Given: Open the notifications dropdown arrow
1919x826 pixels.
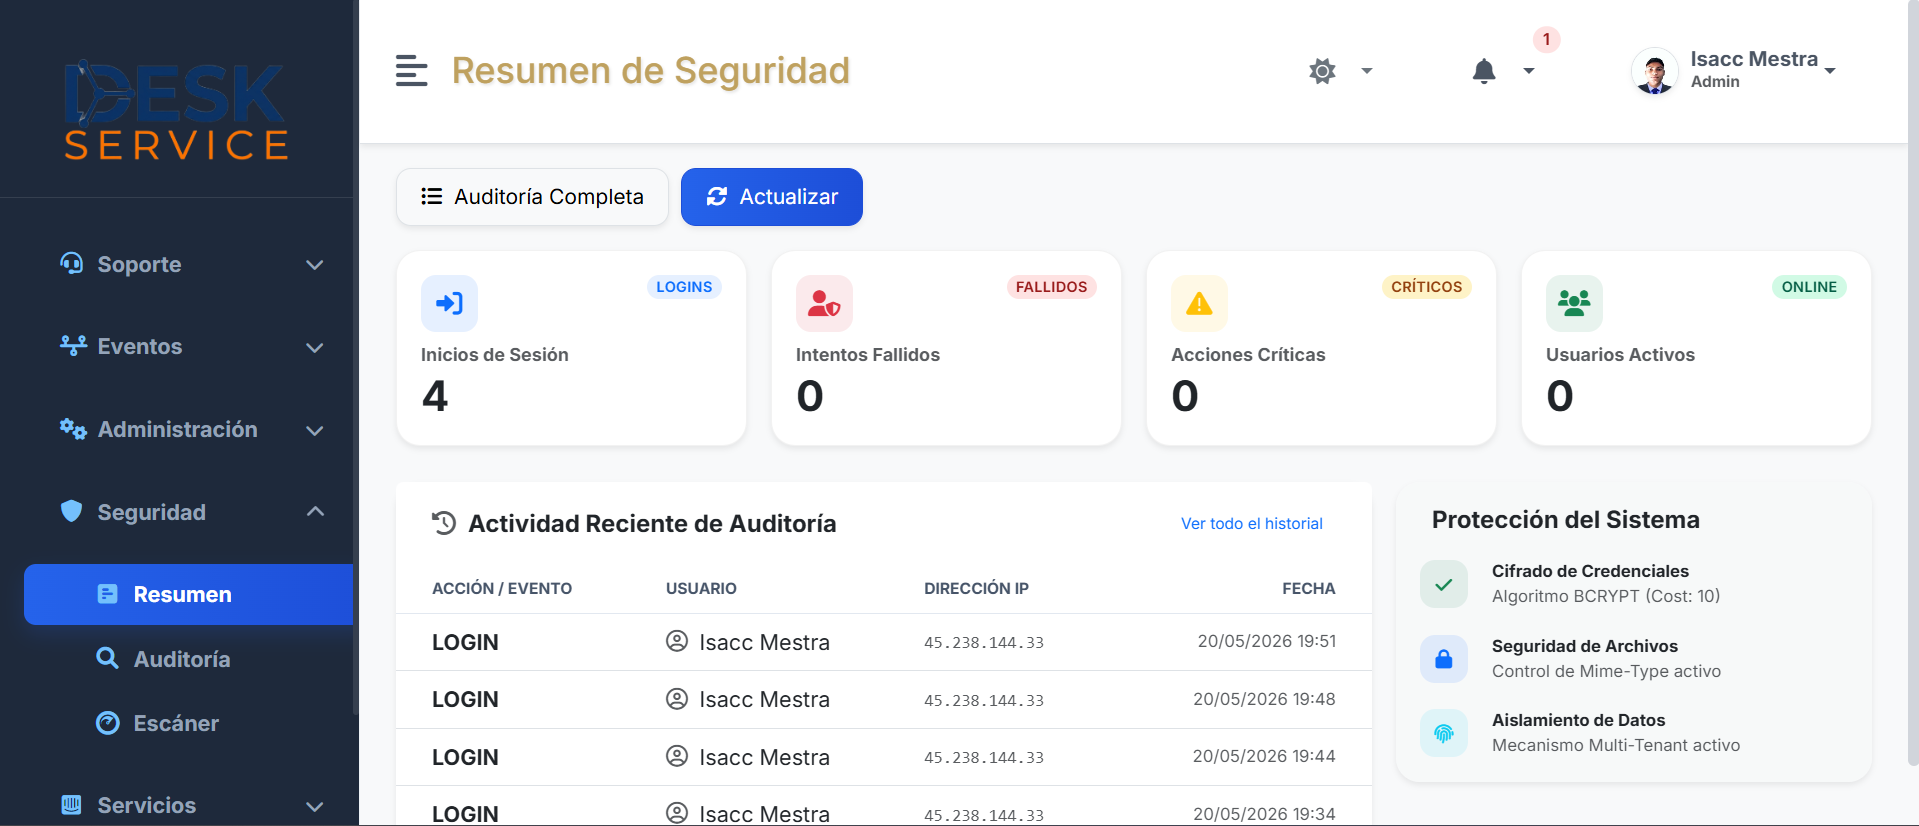Looking at the screenshot, I should click(1529, 71).
